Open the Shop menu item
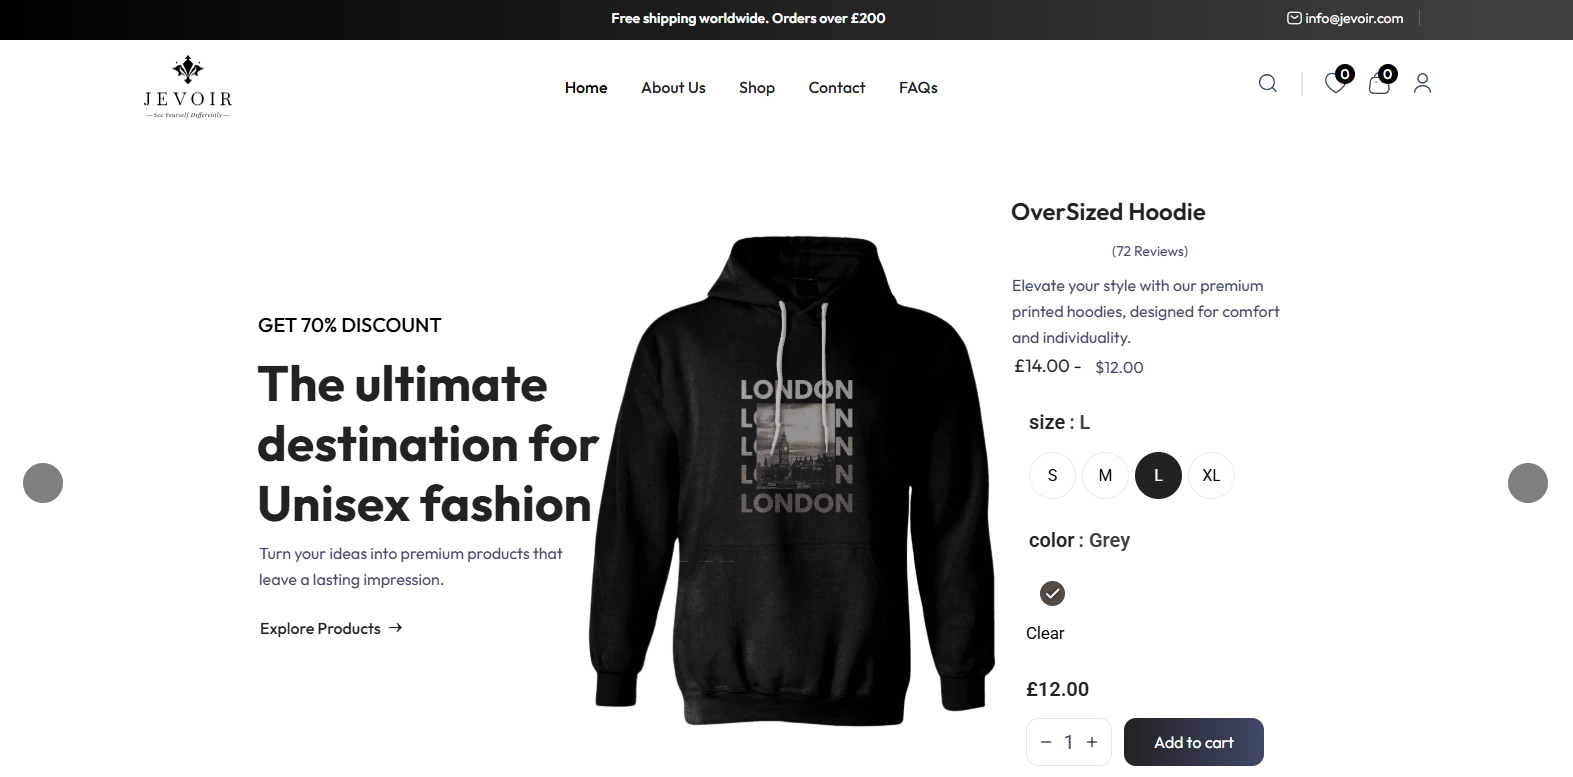This screenshot has width=1573, height=777. click(757, 88)
